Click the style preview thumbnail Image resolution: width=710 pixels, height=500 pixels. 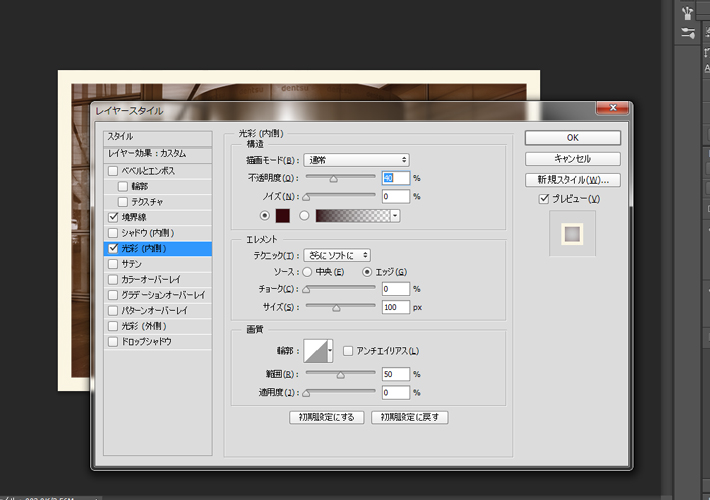pos(572,234)
